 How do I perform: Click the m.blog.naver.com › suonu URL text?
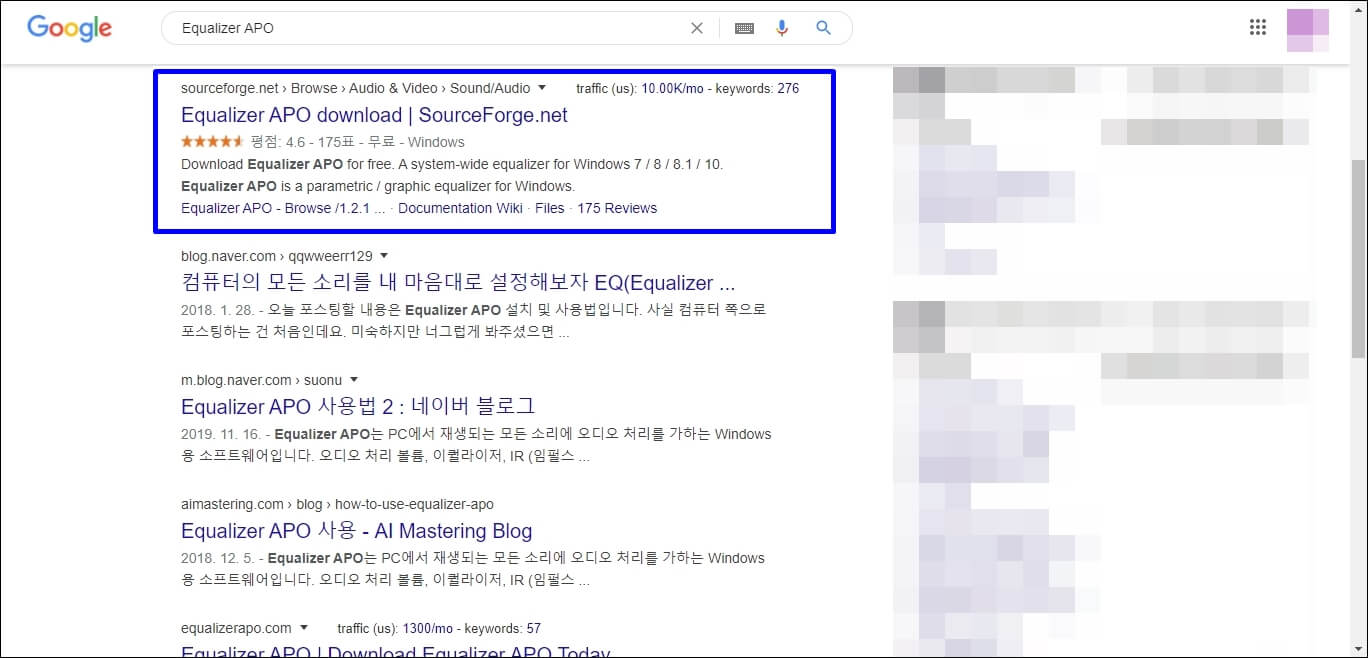tap(262, 380)
